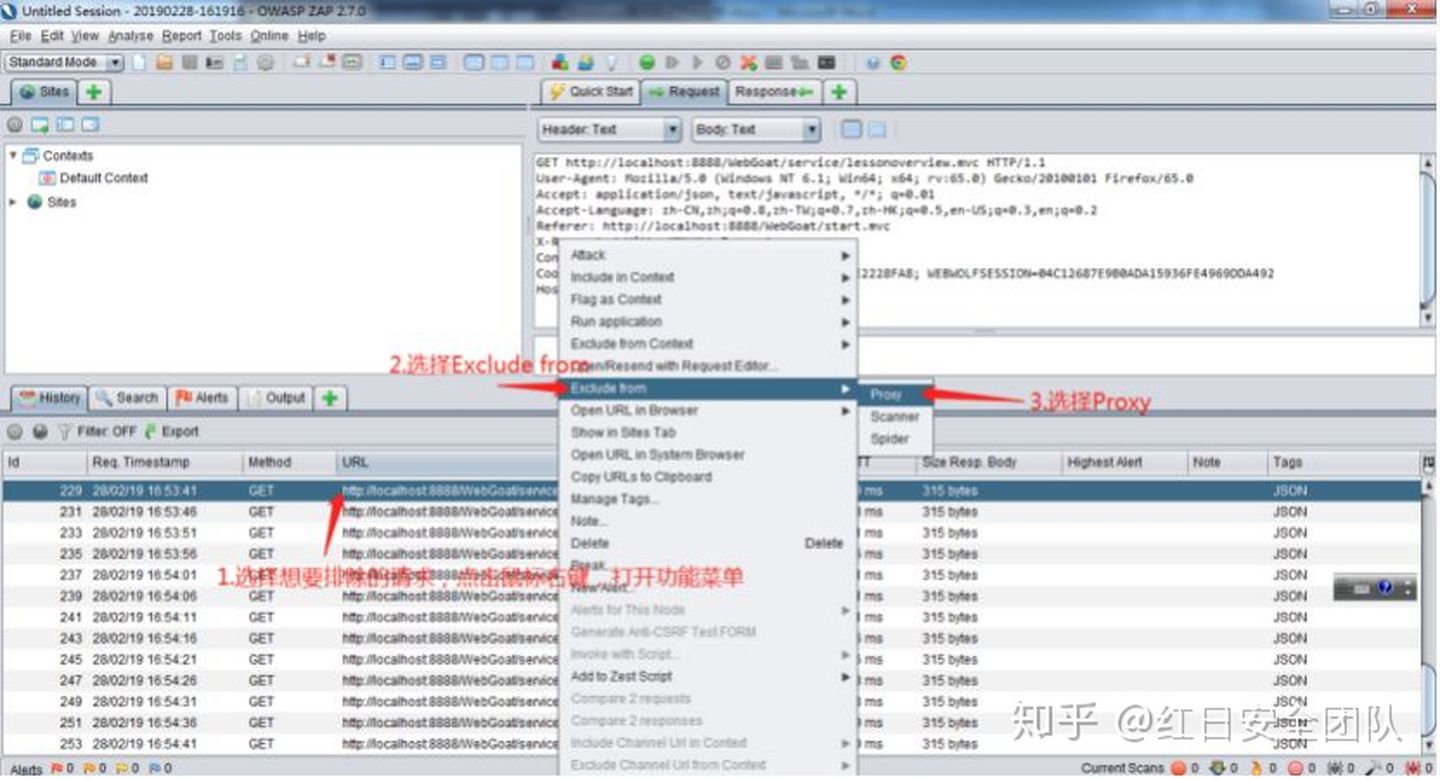Click the configure columns icon beside Tags
The image size is (1440, 779).
click(1428, 462)
